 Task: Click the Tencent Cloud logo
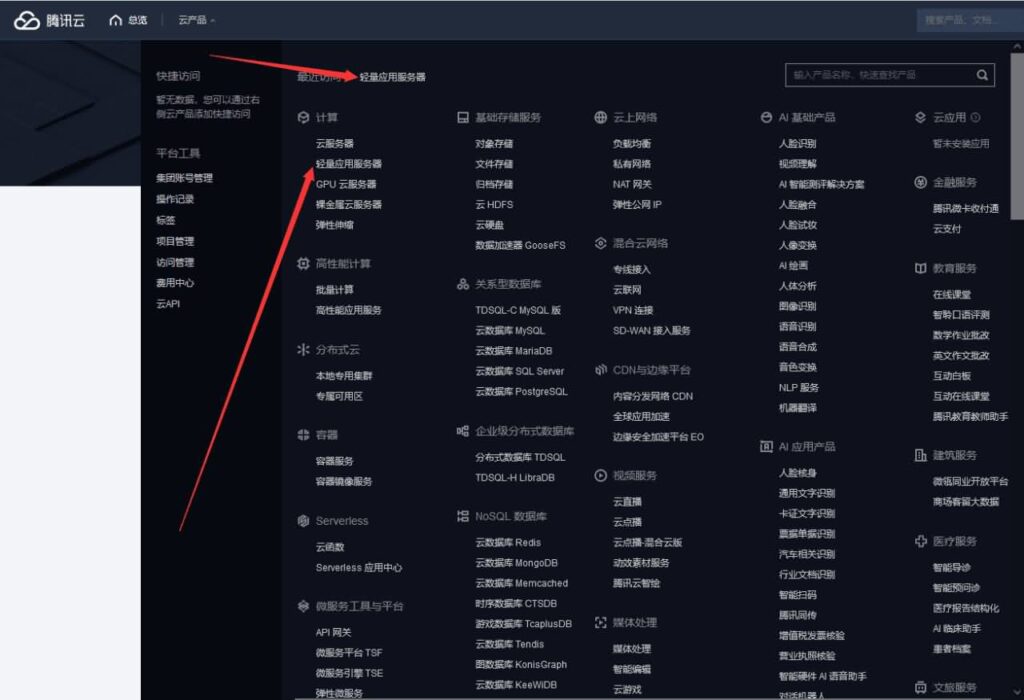click(50, 20)
